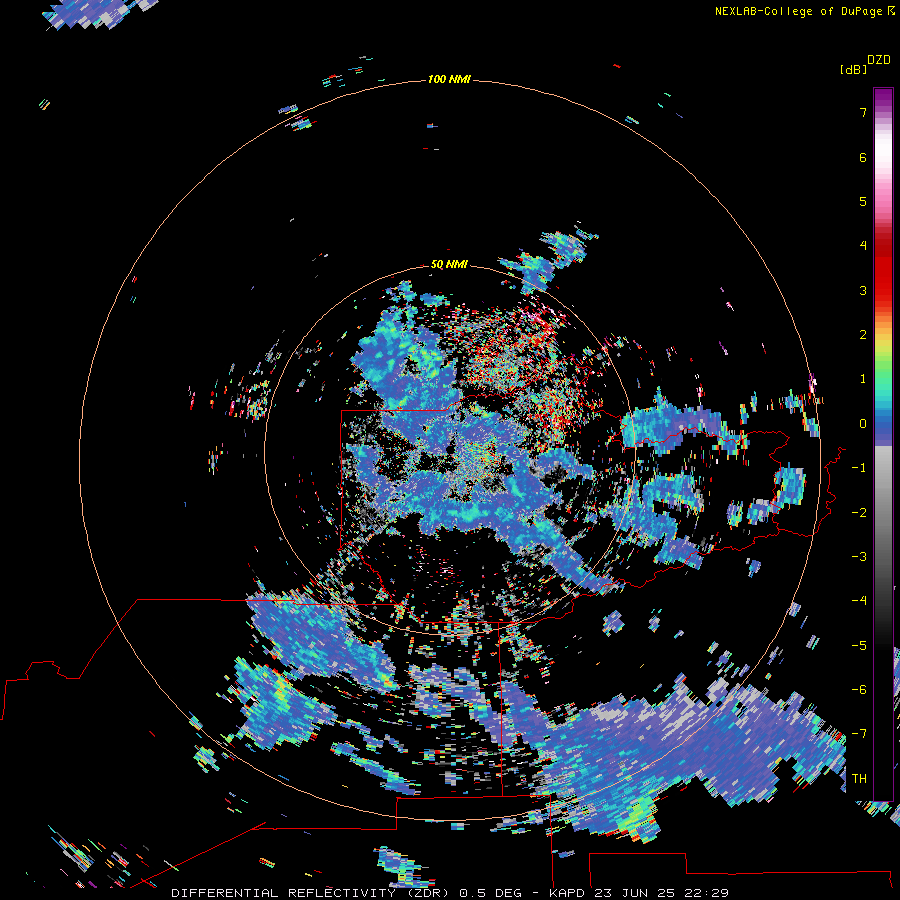This screenshot has height=900, width=900.
Task: Click the 0.5 DEG elevation text
Action: coord(490,893)
